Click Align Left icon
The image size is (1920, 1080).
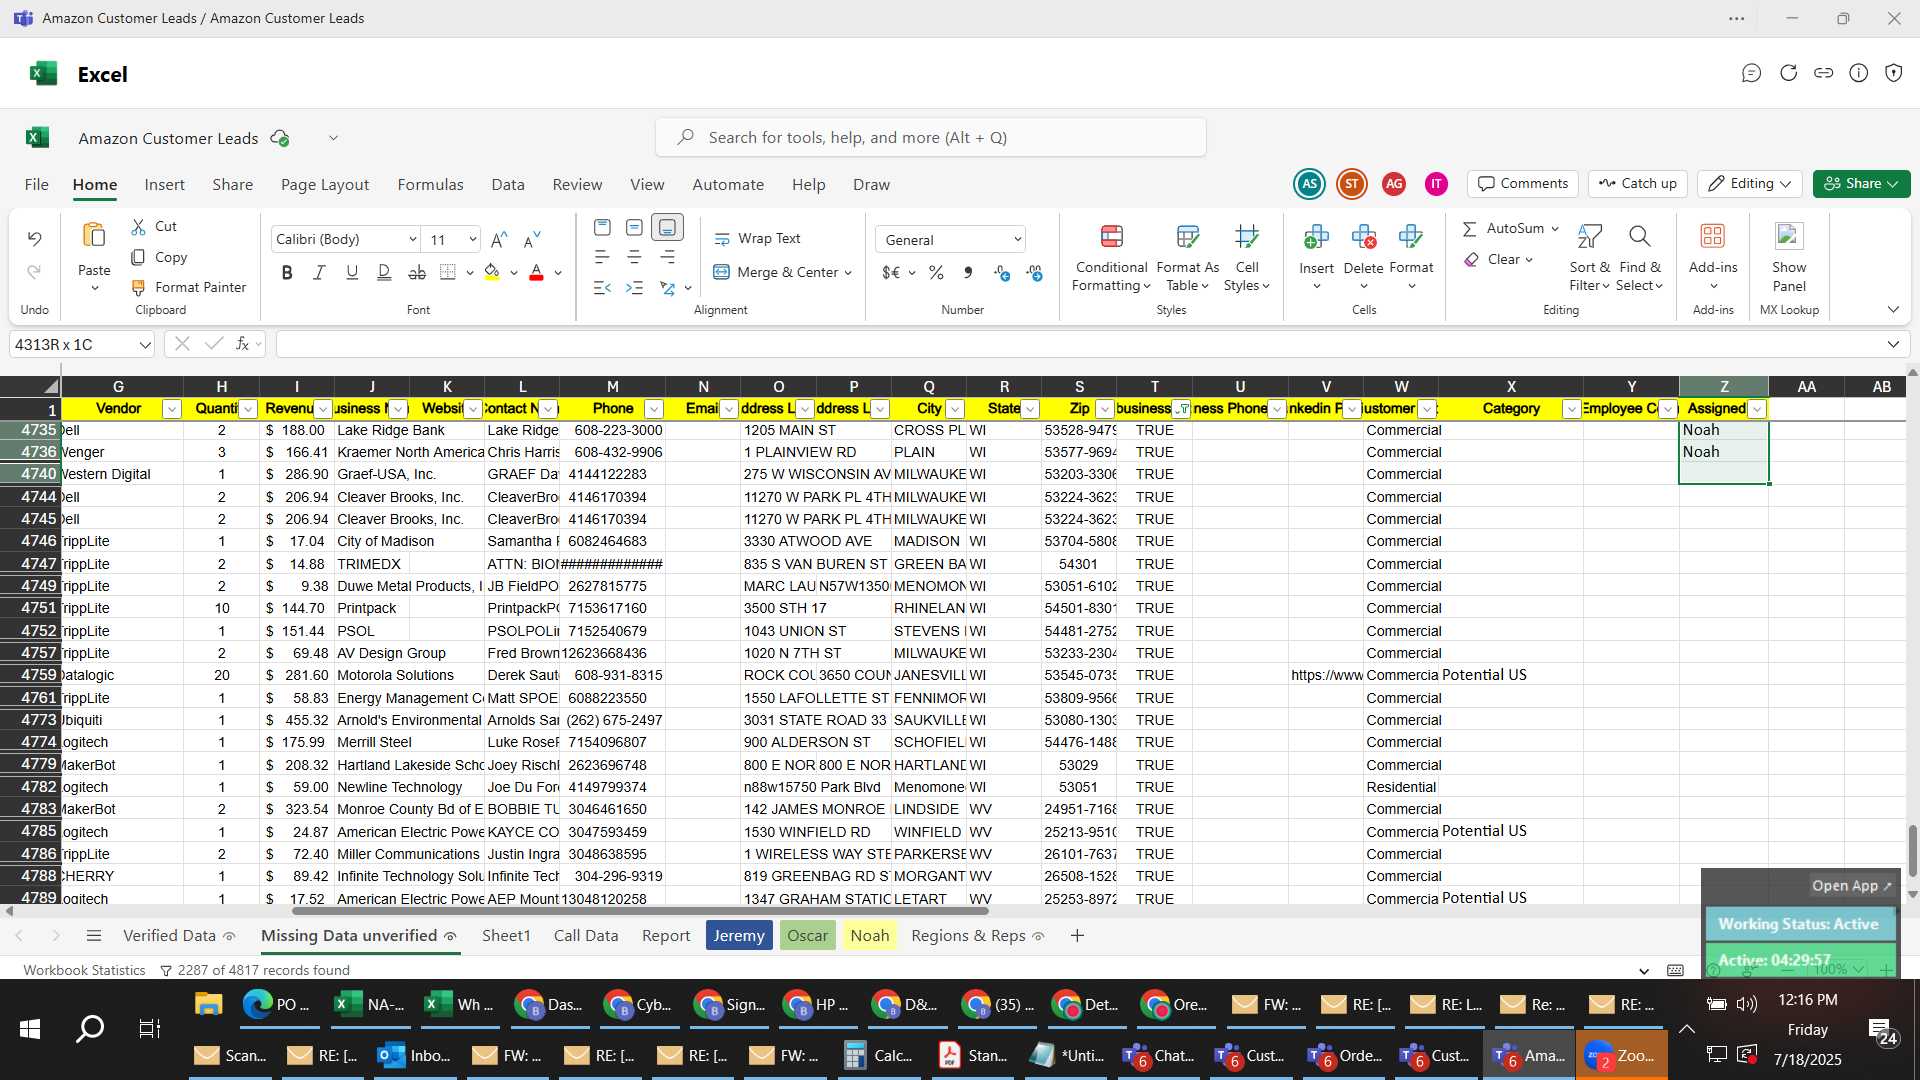(x=602, y=258)
